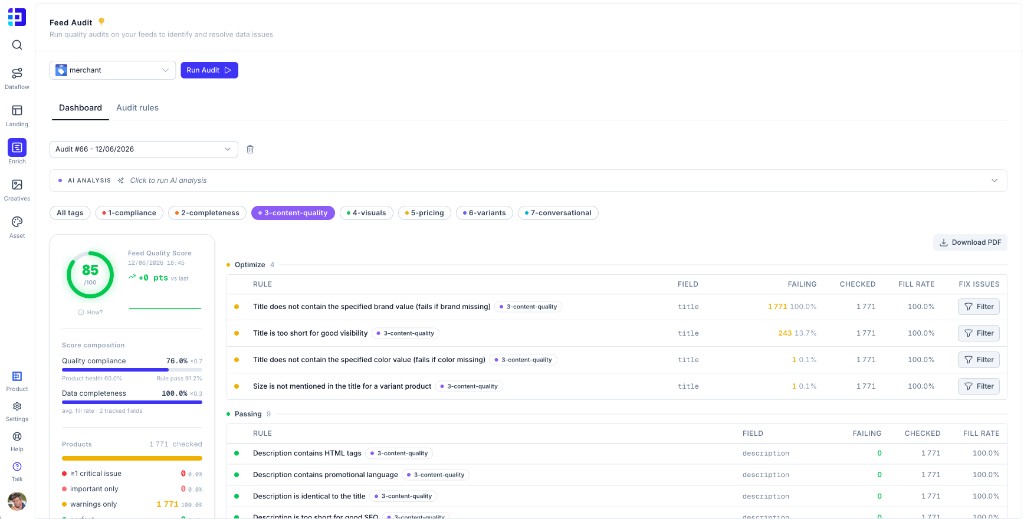Click the 1 771 failing count in brand rule
Viewport: 1024px width, 519px height.
(777, 306)
